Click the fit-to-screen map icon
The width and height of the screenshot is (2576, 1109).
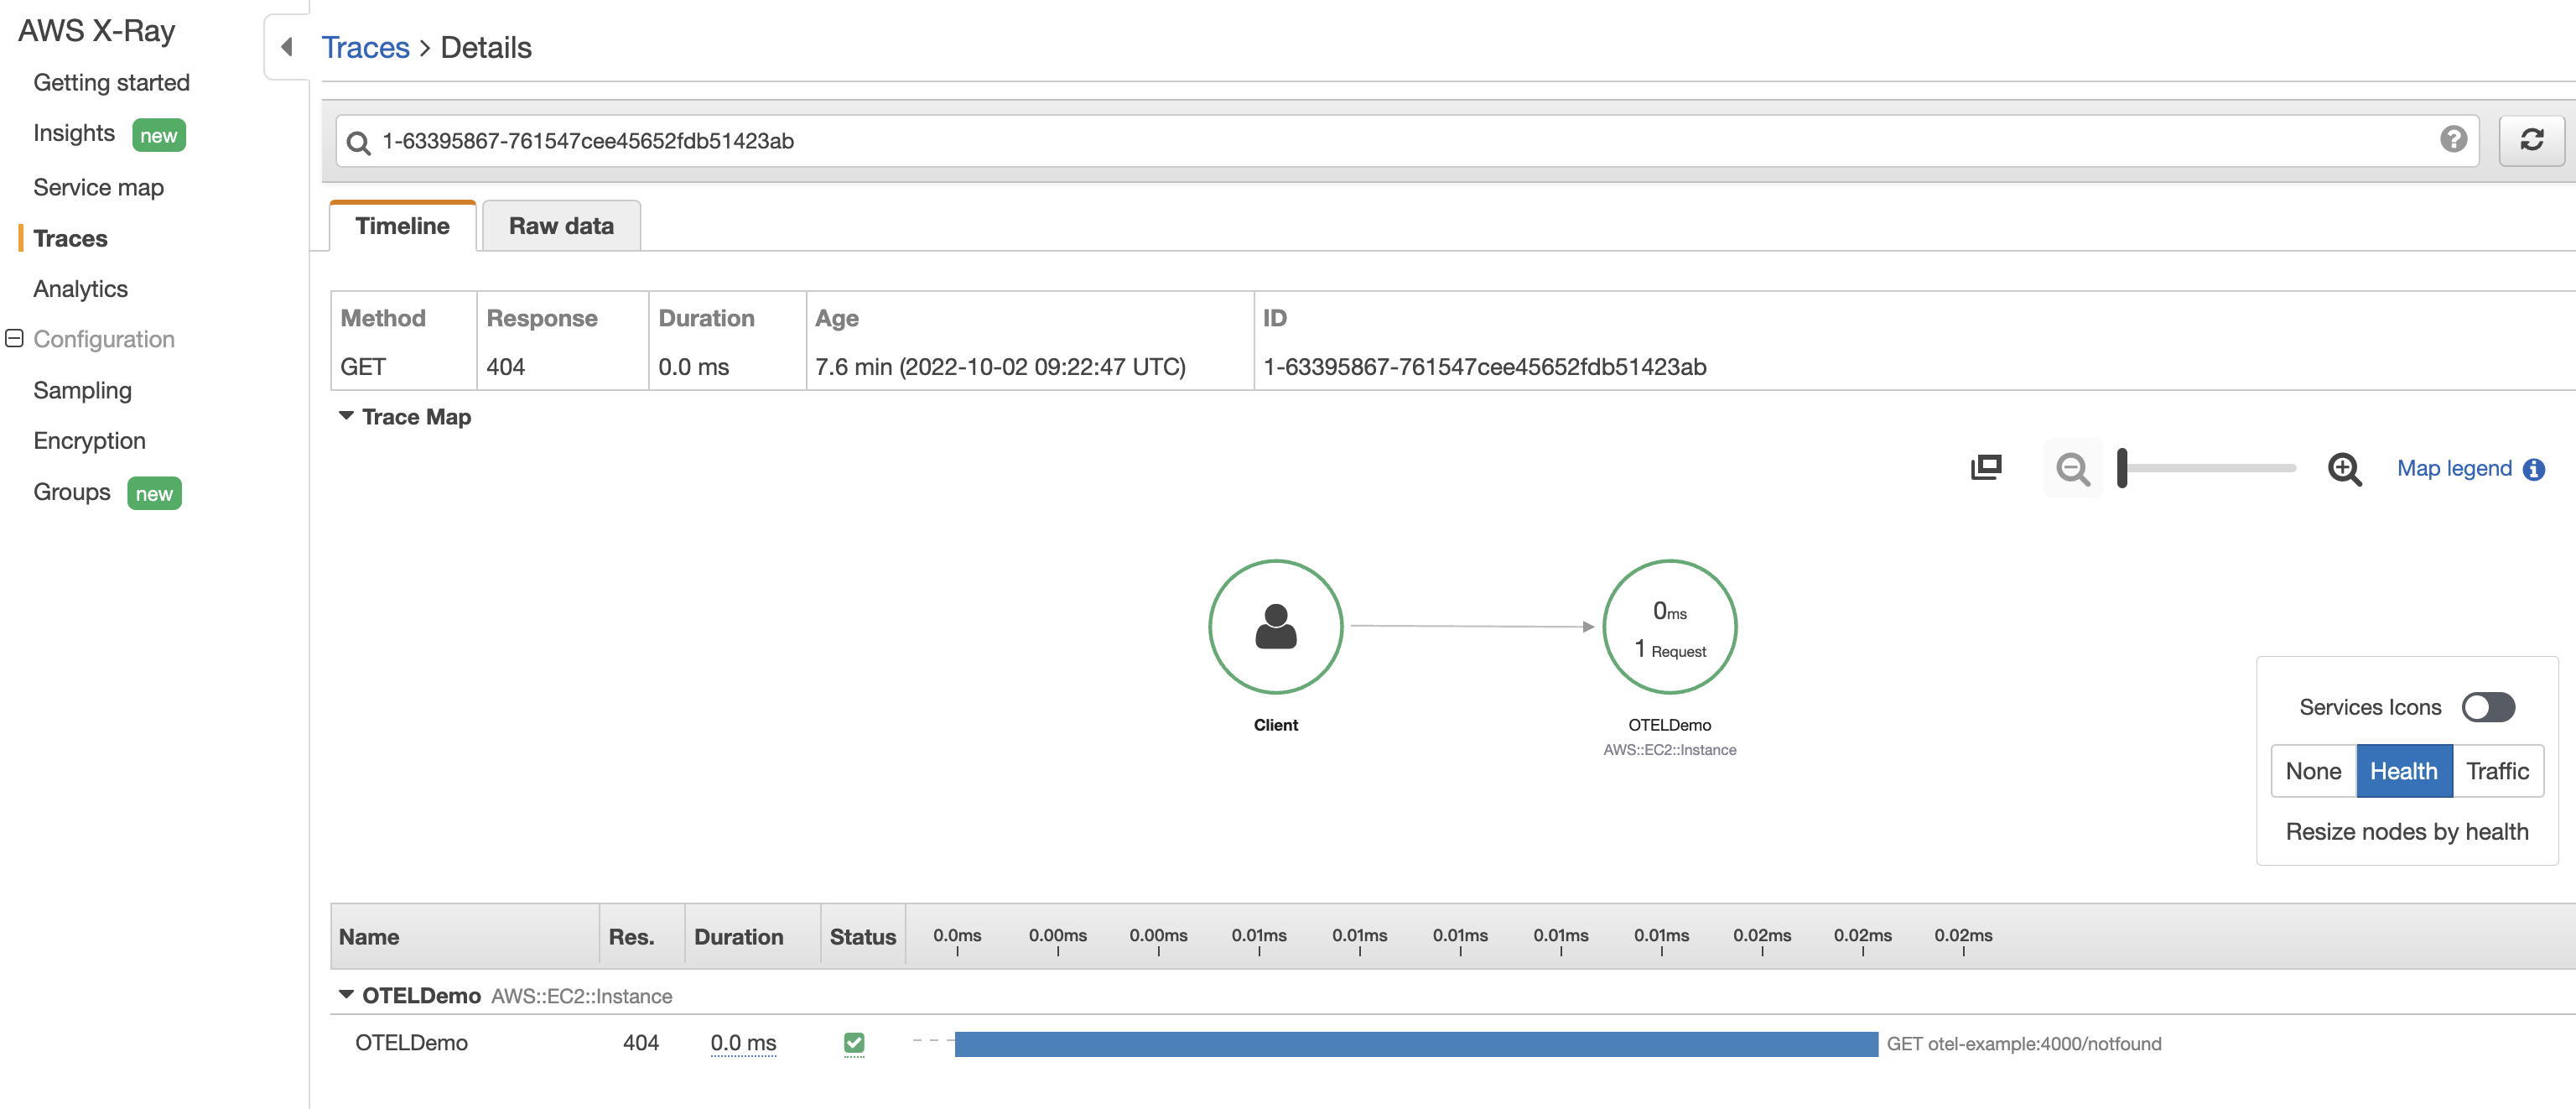point(1986,468)
